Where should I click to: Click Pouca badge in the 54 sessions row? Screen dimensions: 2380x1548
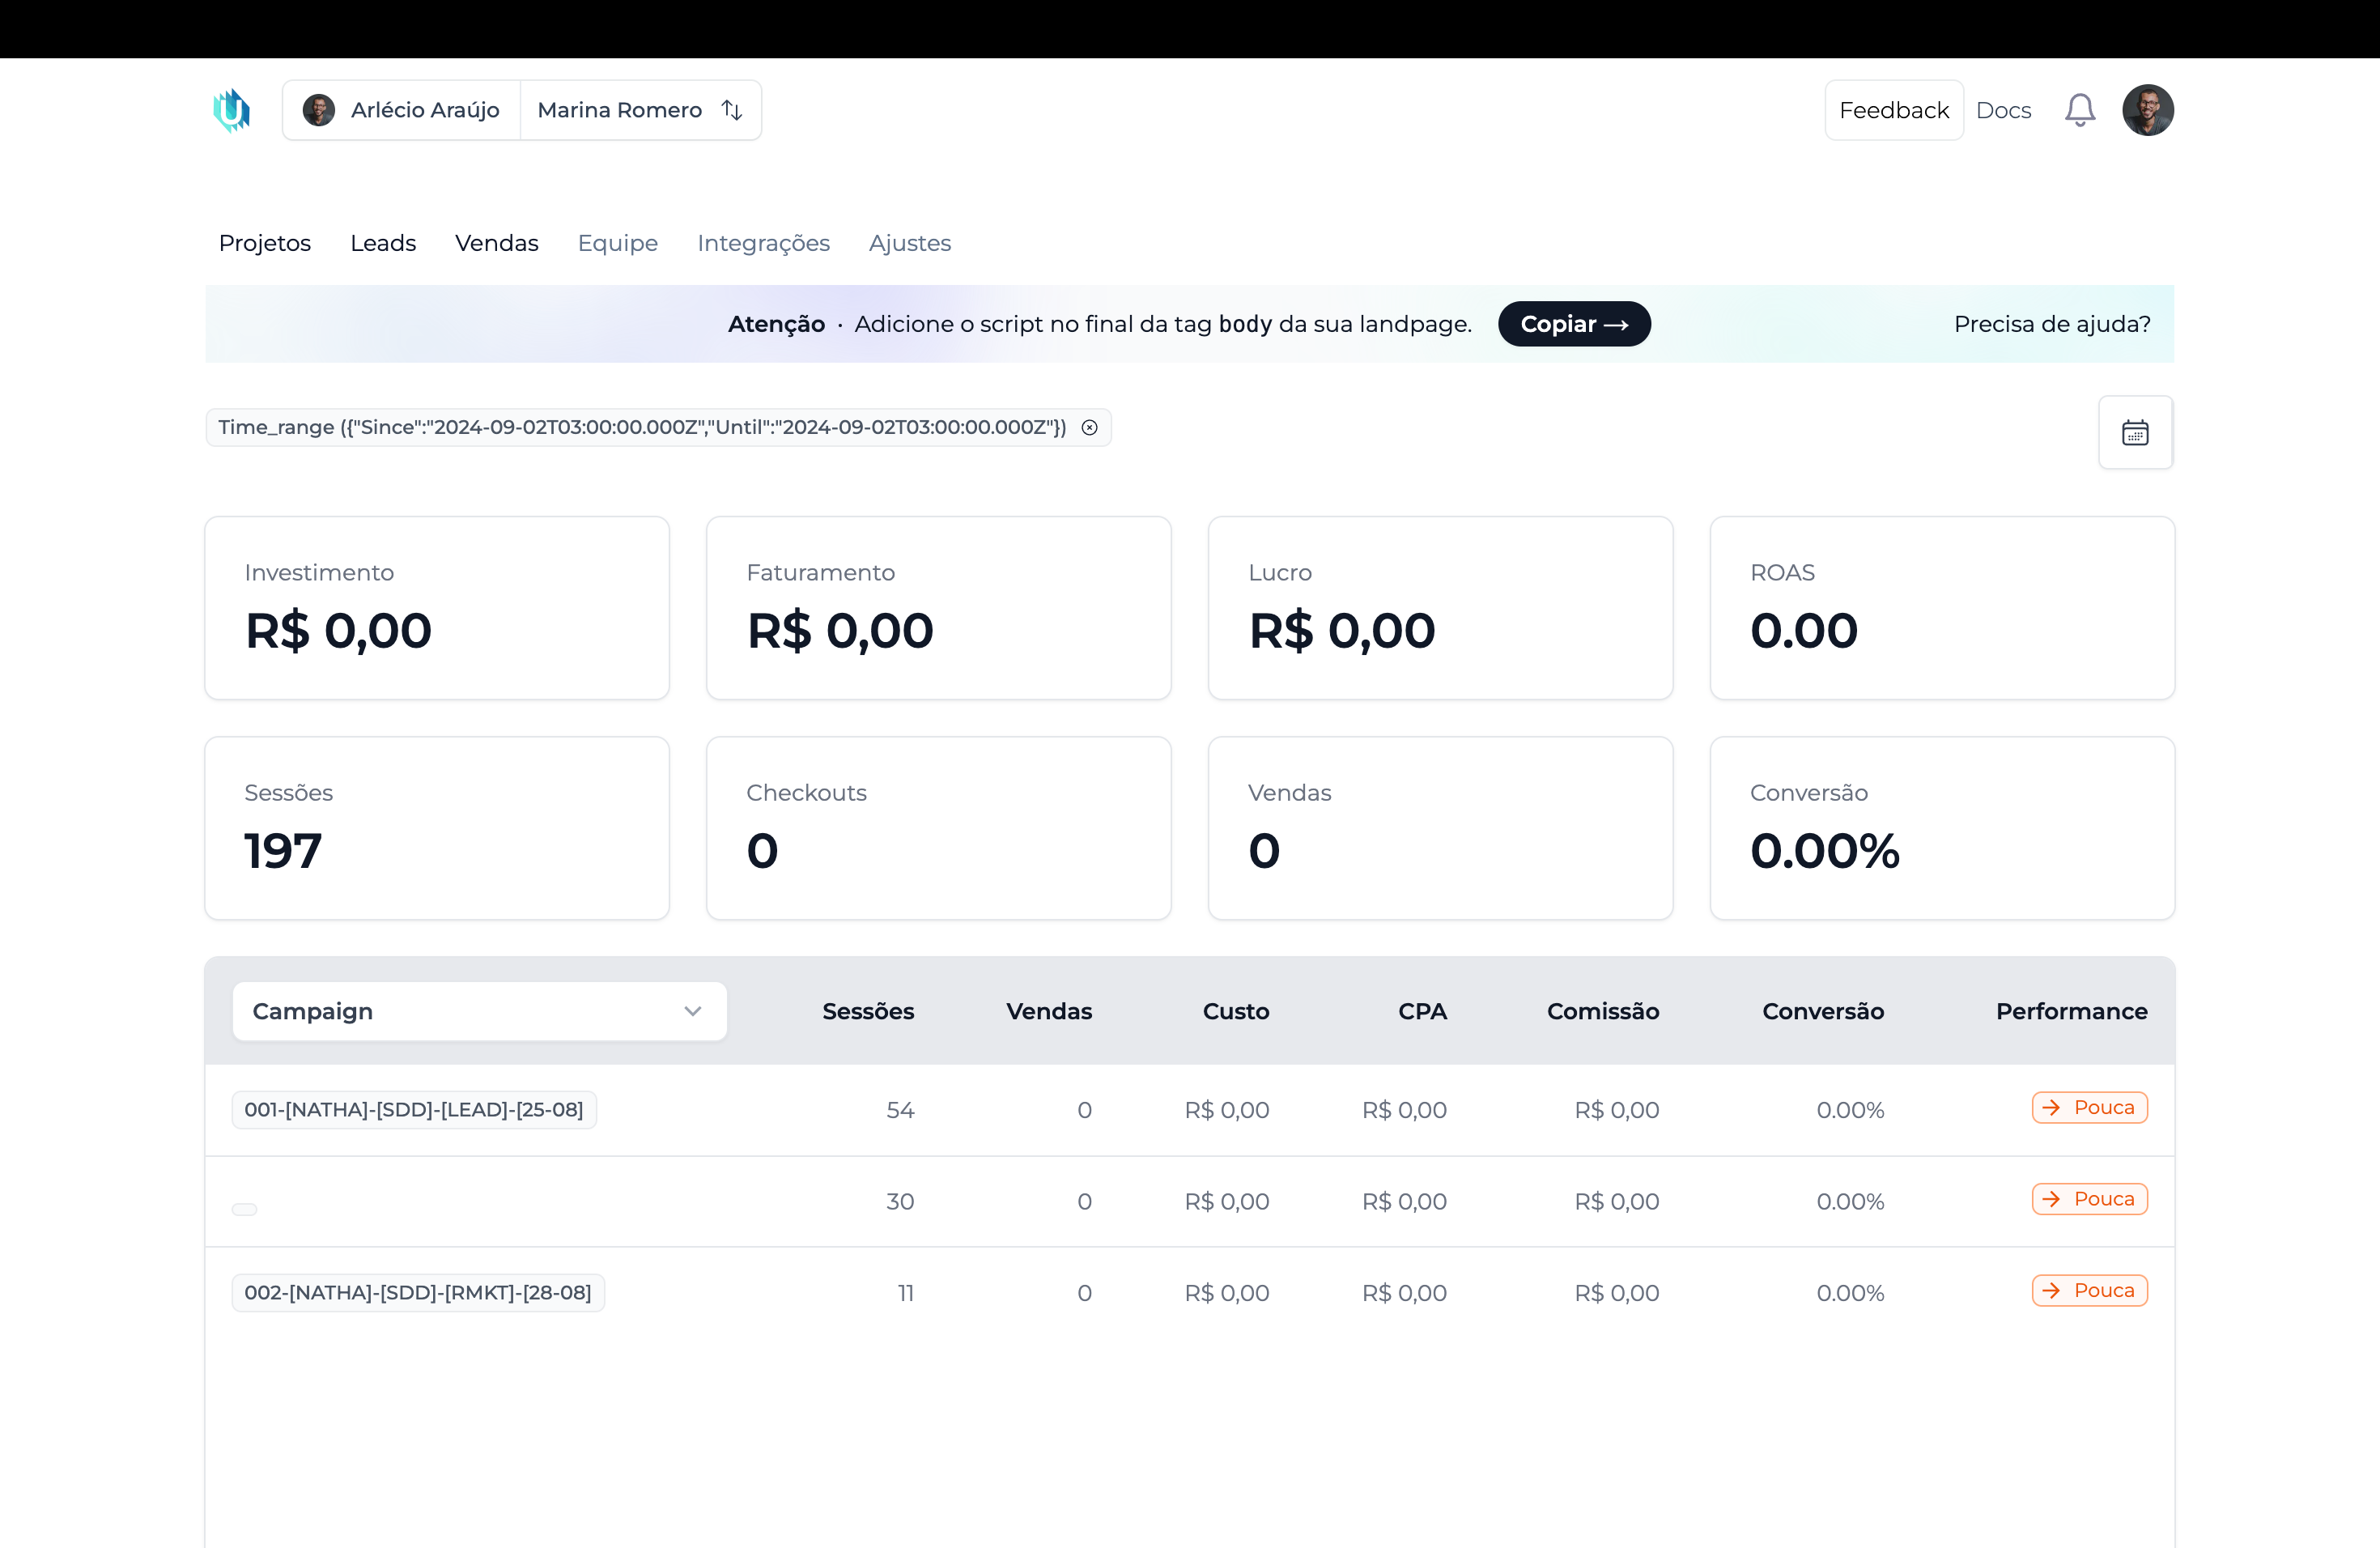click(2090, 1108)
